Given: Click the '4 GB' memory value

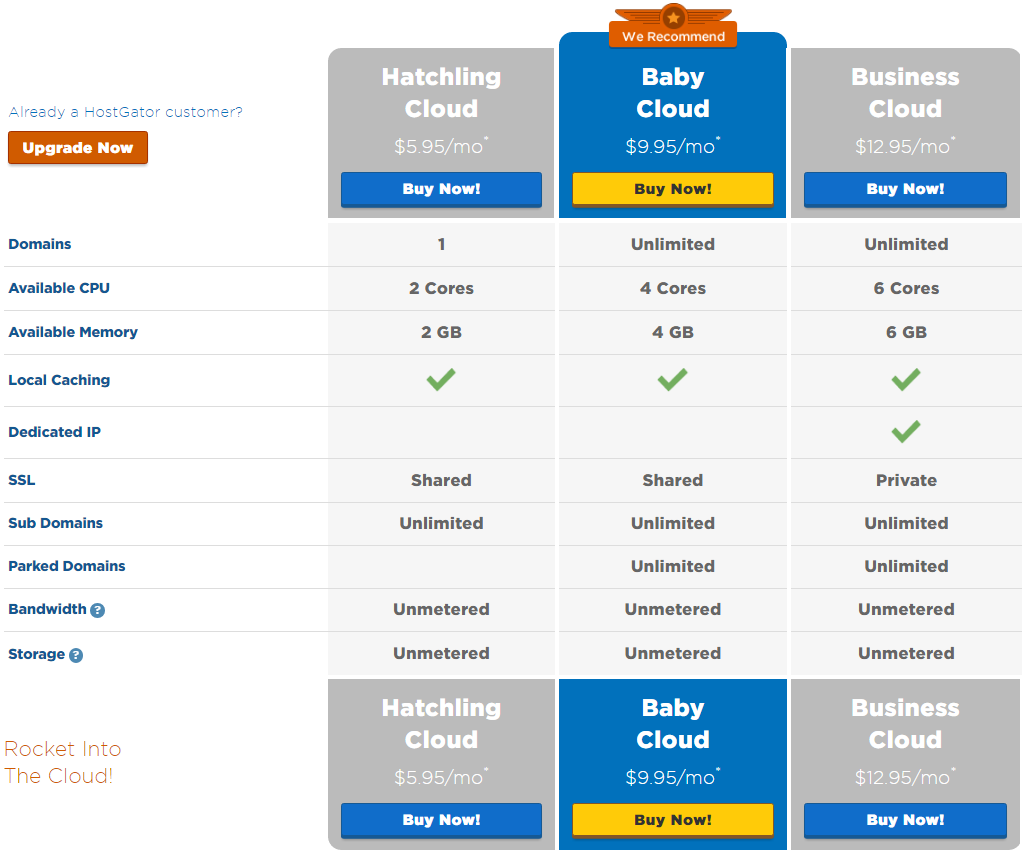Looking at the screenshot, I should (673, 332).
